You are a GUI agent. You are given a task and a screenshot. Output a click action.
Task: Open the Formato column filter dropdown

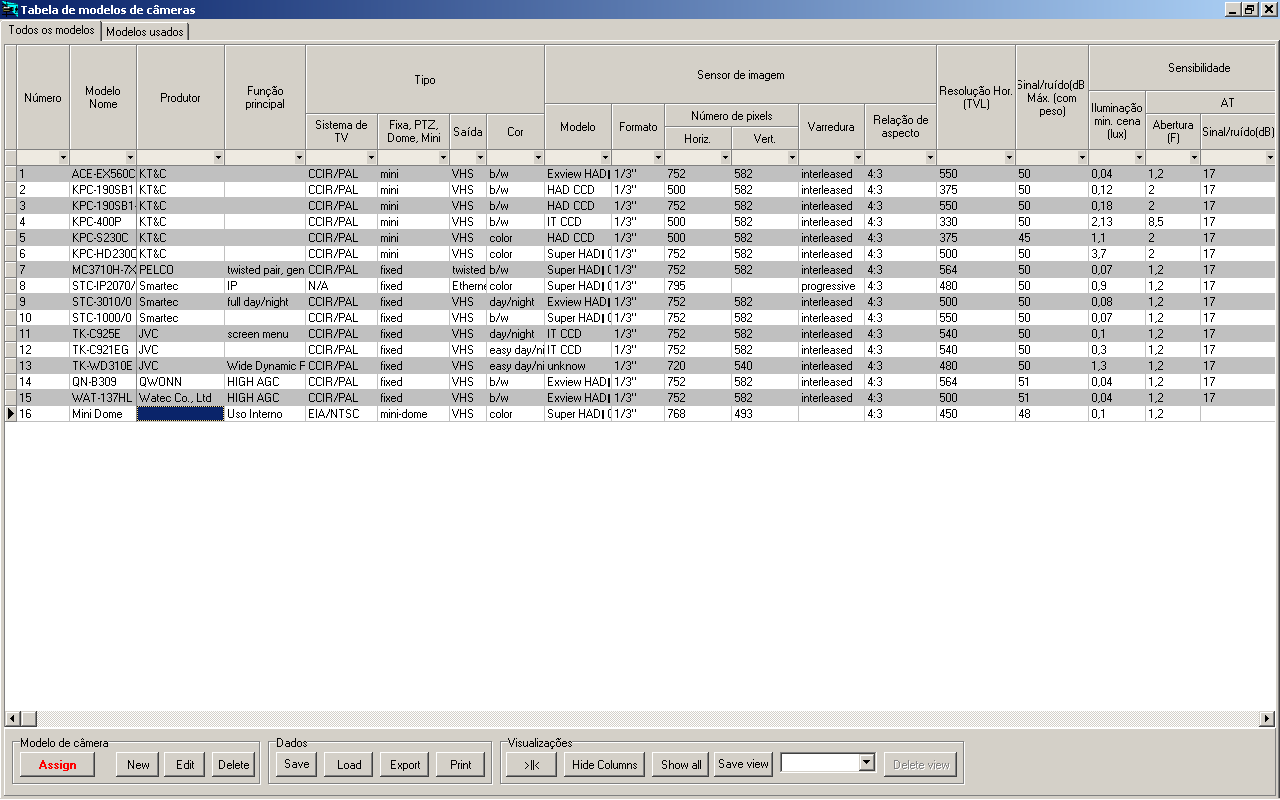click(658, 158)
